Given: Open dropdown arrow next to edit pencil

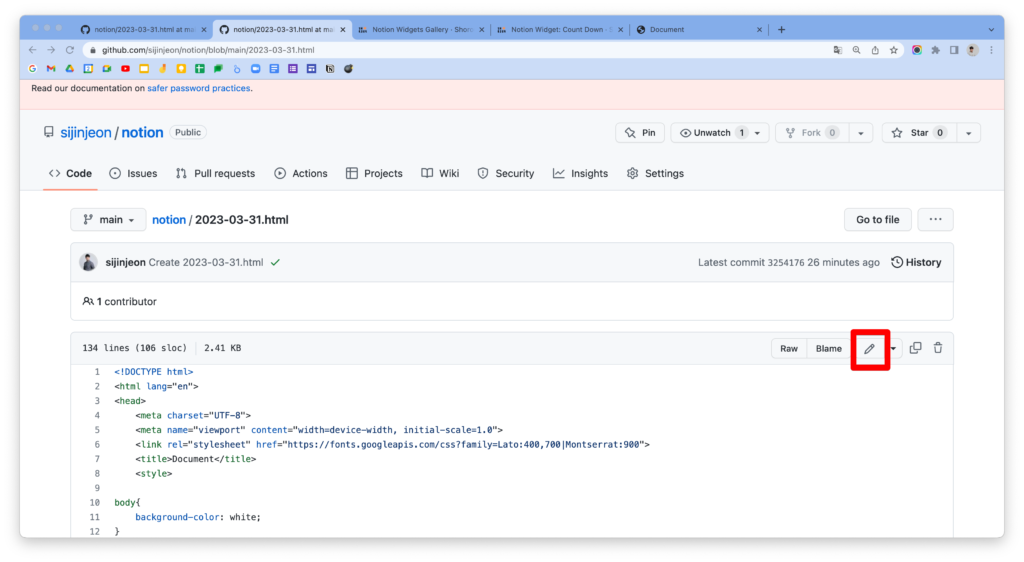Looking at the screenshot, I should coord(893,348).
